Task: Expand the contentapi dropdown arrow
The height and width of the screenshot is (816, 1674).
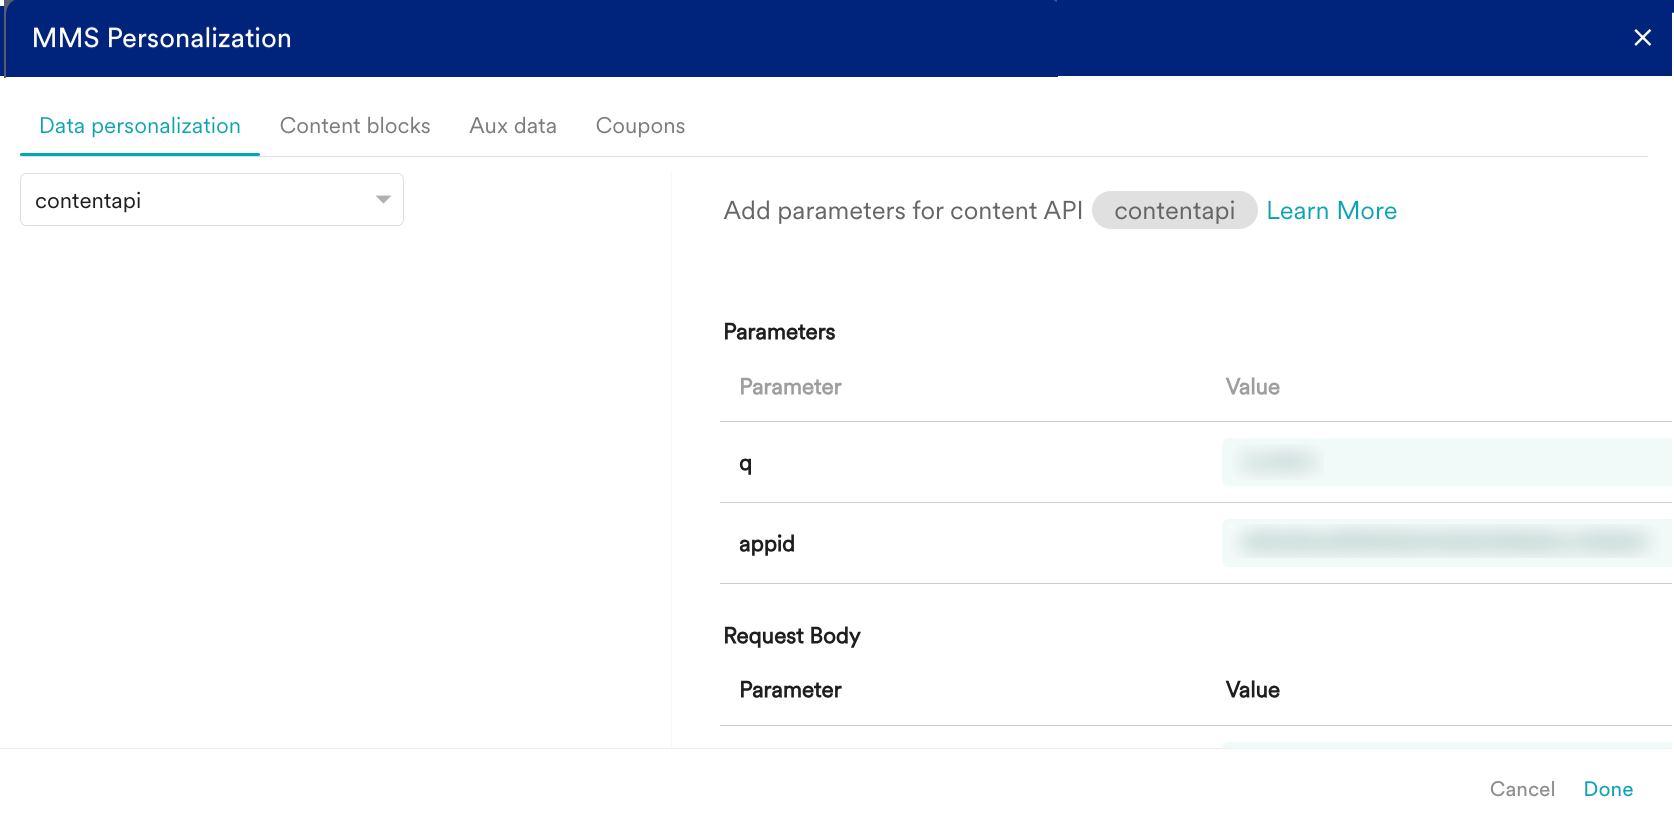Action: (383, 200)
